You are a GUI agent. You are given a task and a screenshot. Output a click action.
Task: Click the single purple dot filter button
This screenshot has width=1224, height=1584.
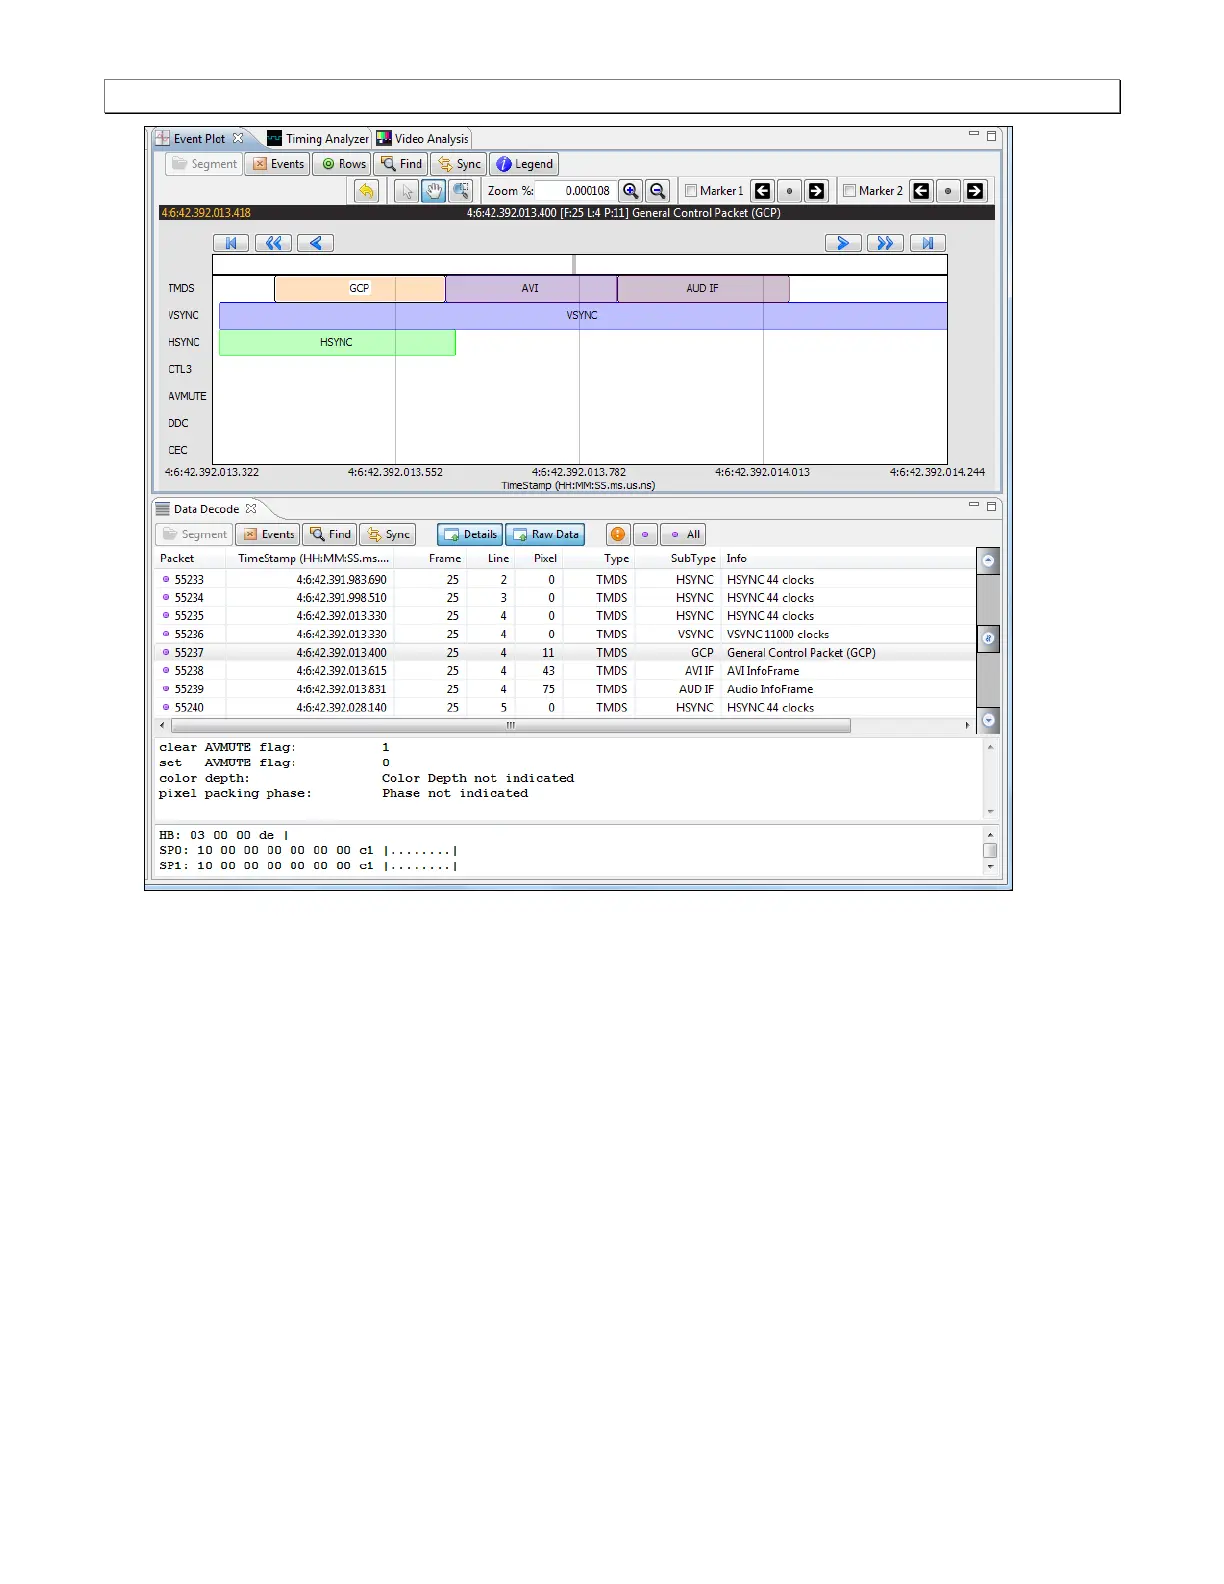[645, 535]
